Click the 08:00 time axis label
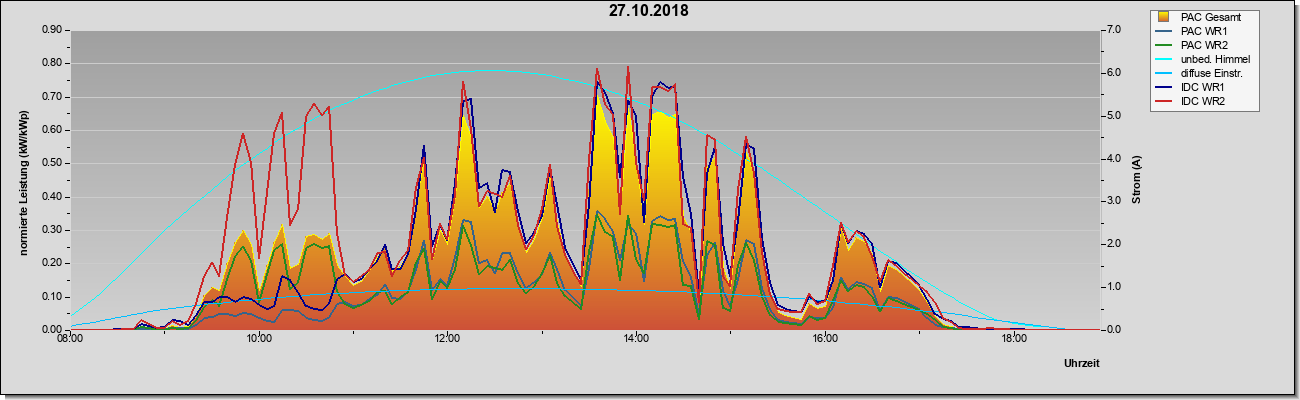Viewport: 1300px width, 400px height. coord(70,339)
